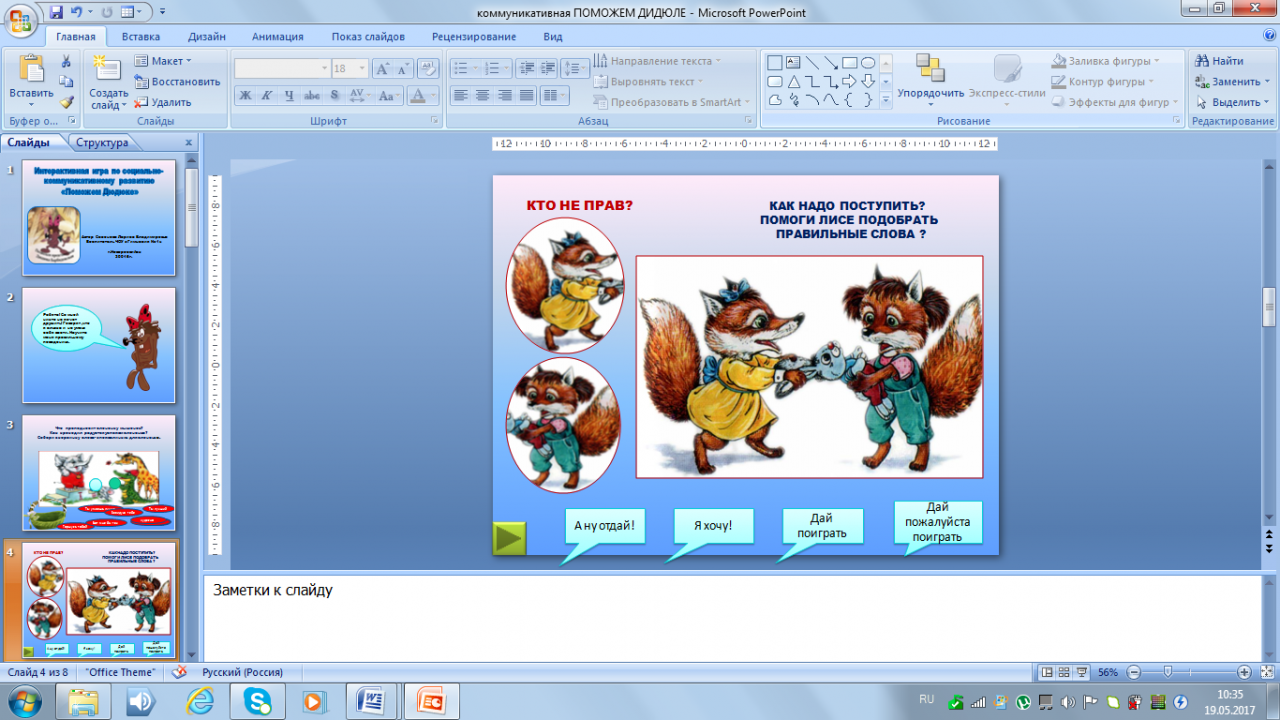
Task: Decrease font size with the small A icon
Action: click(x=404, y=69)
